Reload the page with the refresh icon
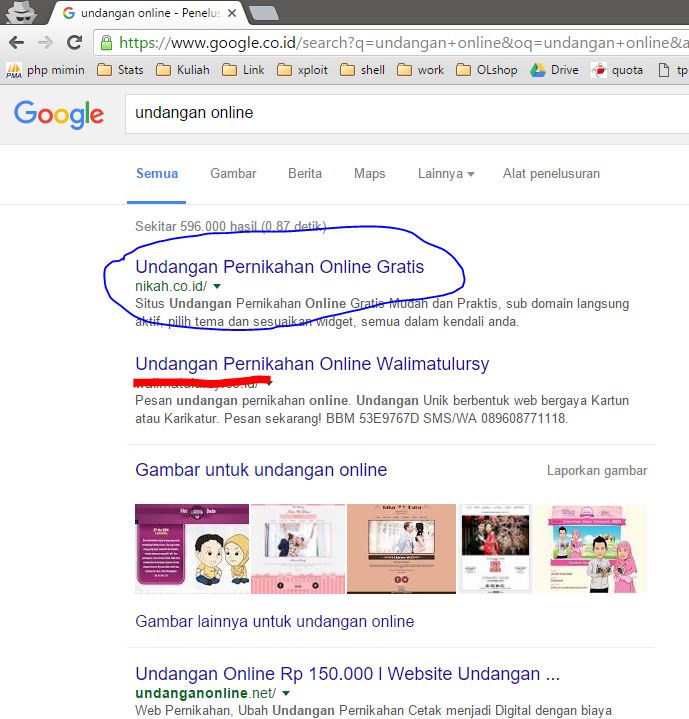The image size is (689, 719). (74, 42)
